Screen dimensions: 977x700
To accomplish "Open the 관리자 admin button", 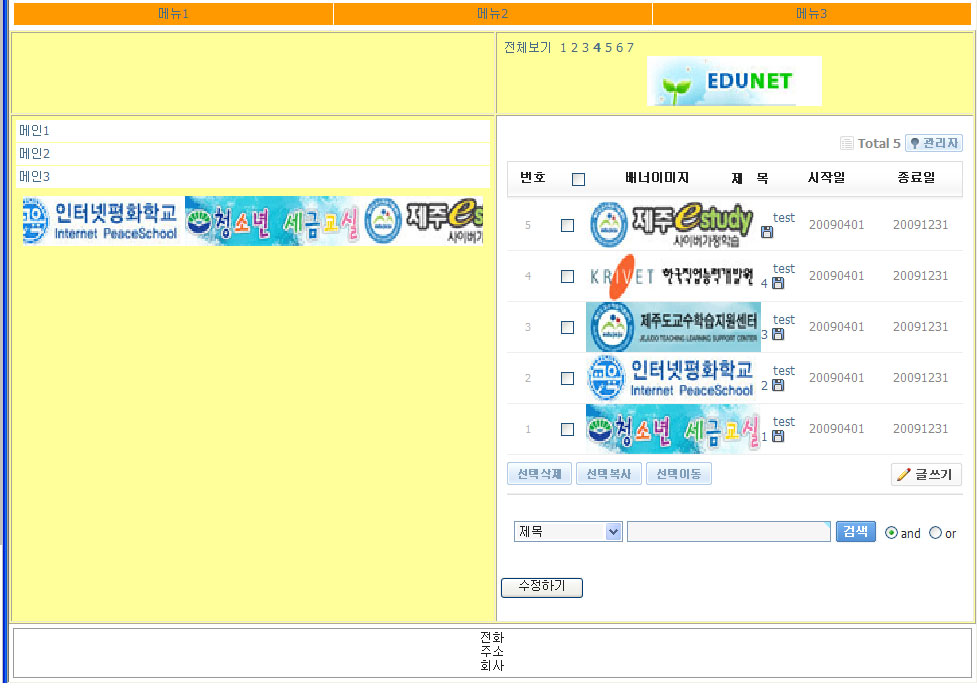I will [933, 143].
